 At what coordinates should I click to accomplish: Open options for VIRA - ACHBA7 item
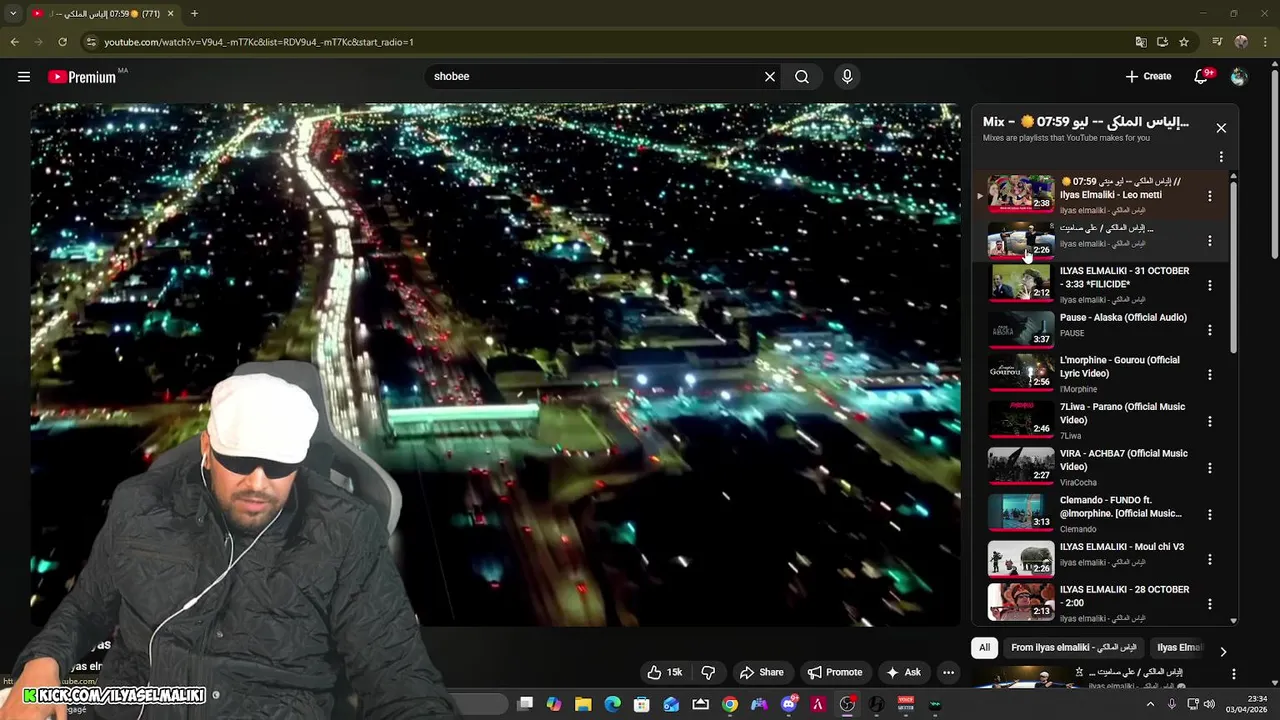[x=1209, y=468]
